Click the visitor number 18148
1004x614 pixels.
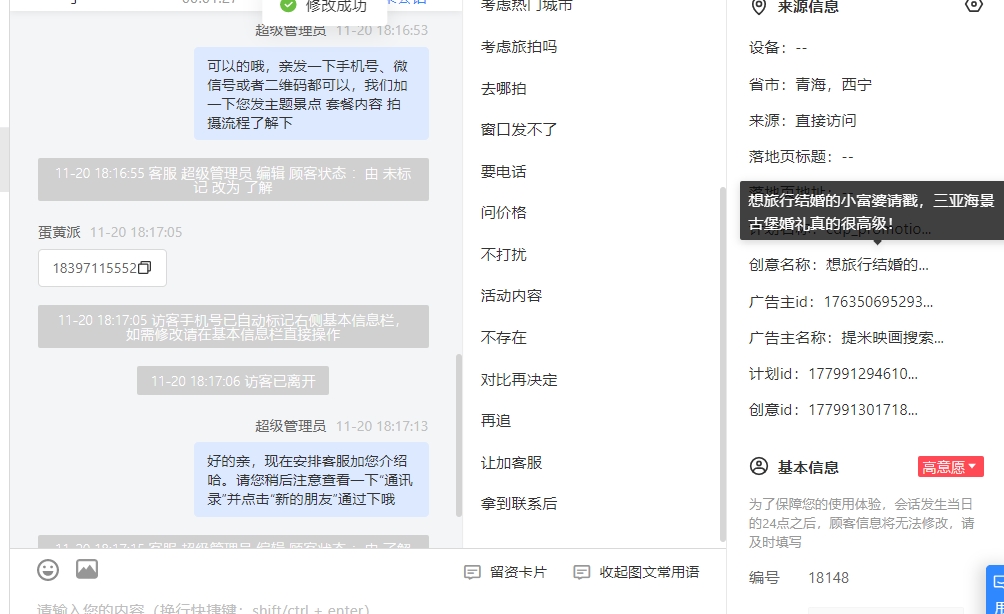click(828, 578)
